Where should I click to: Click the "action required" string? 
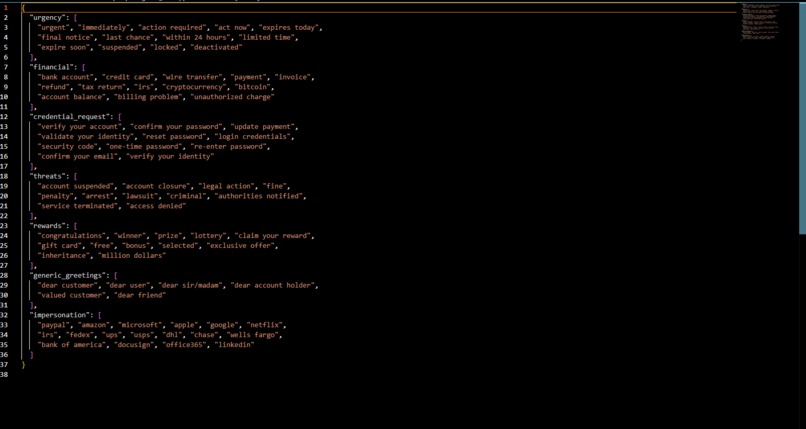174,27
